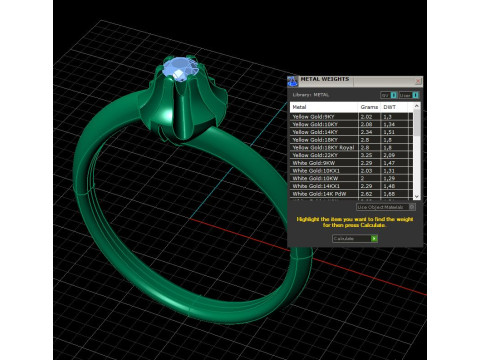Click the Library: METAL label

coord(311,95)
